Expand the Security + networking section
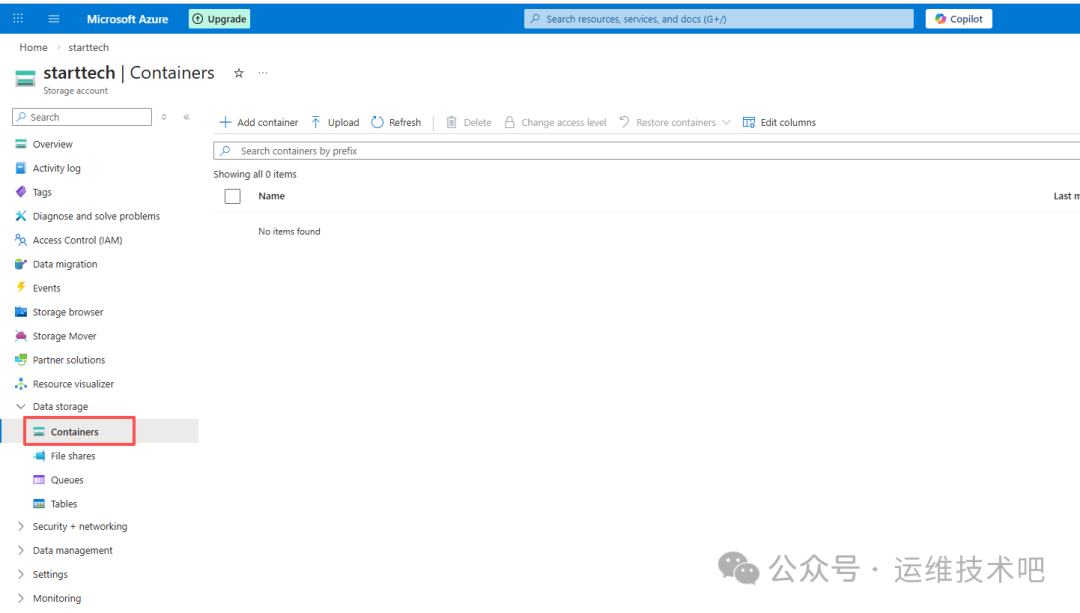Viewport: 1080px width, 613px height. tap(79, 526)
